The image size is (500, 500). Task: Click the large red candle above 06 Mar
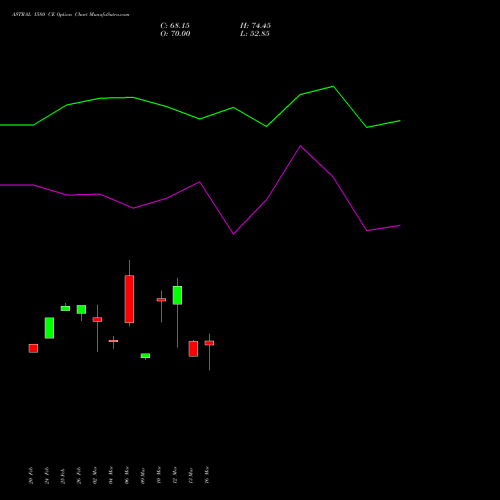(129, 299)
